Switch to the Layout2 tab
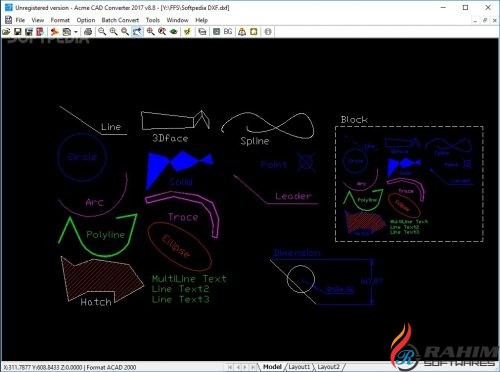The height and width of the screenshot is (372, 500). [x=328, y=367]
